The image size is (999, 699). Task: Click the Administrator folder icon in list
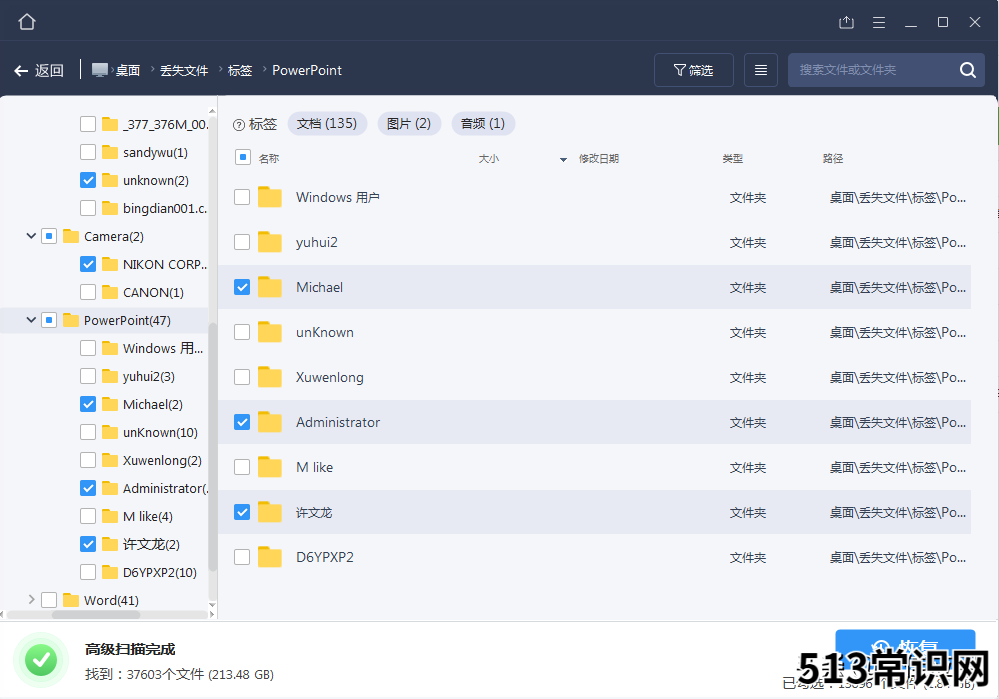270,422
